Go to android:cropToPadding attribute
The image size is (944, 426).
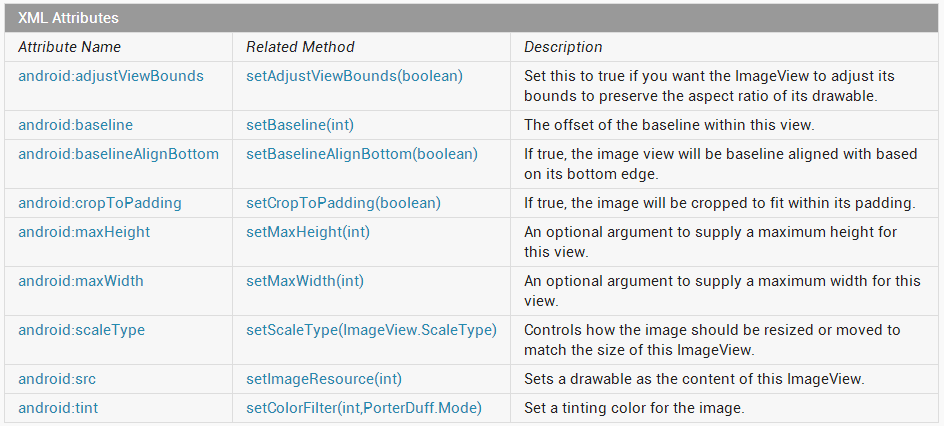[100, 203]
